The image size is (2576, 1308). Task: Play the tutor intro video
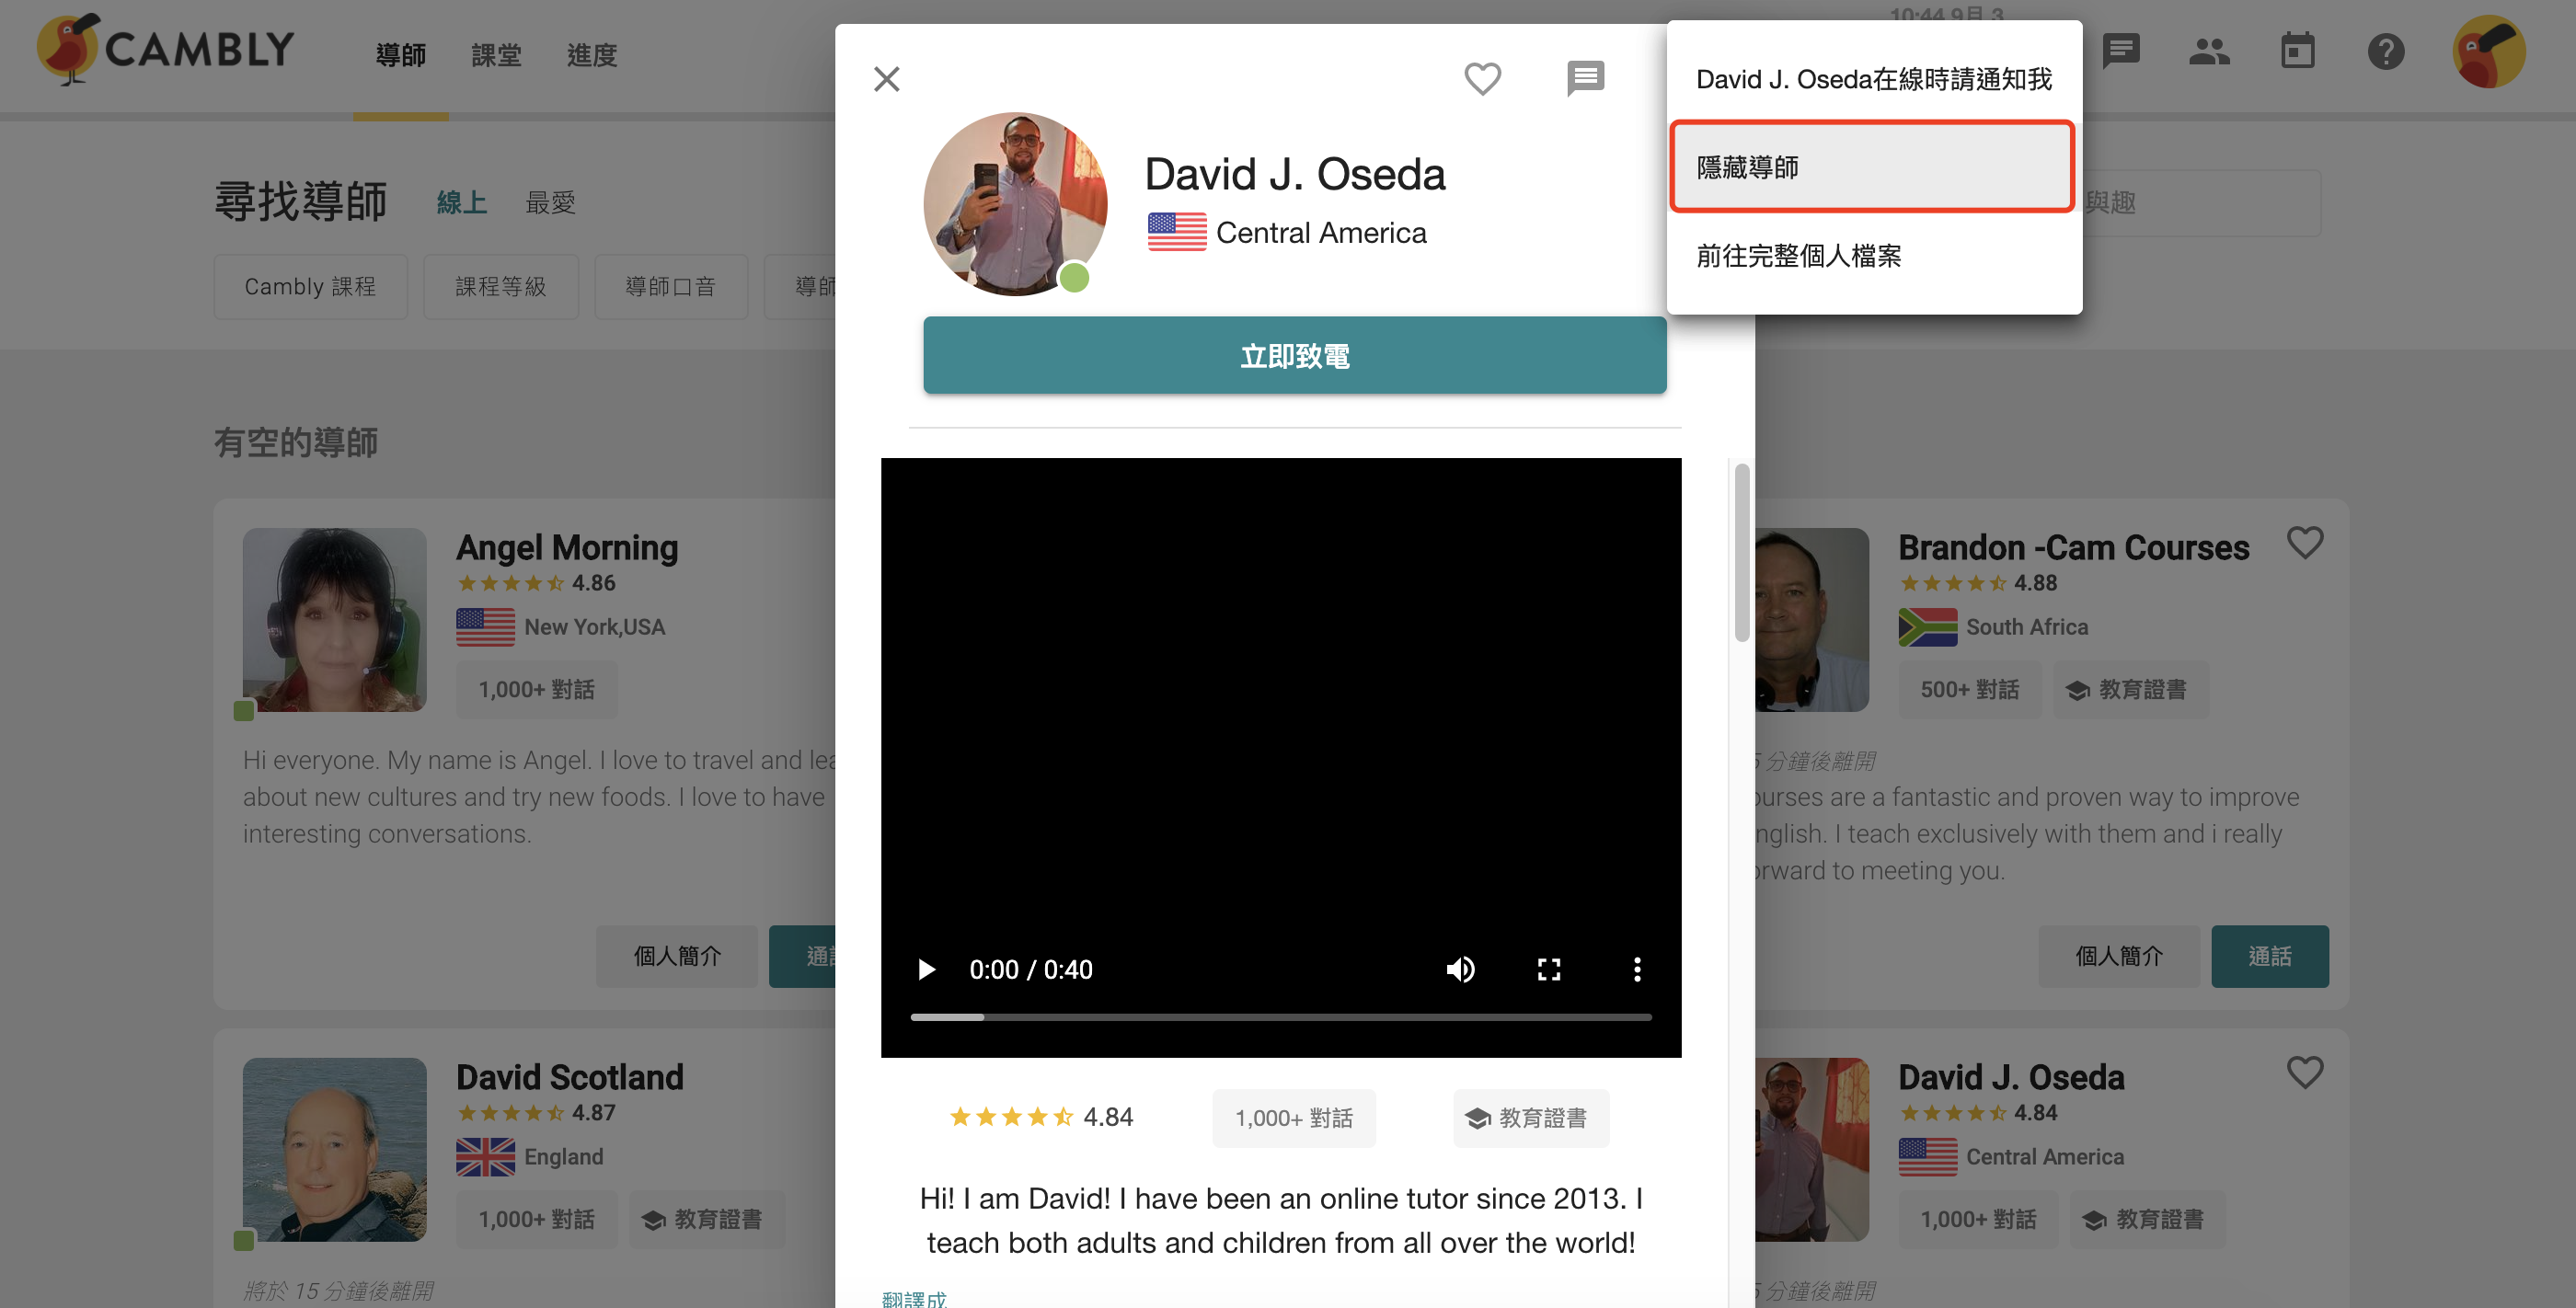click(x=926, y=969)
